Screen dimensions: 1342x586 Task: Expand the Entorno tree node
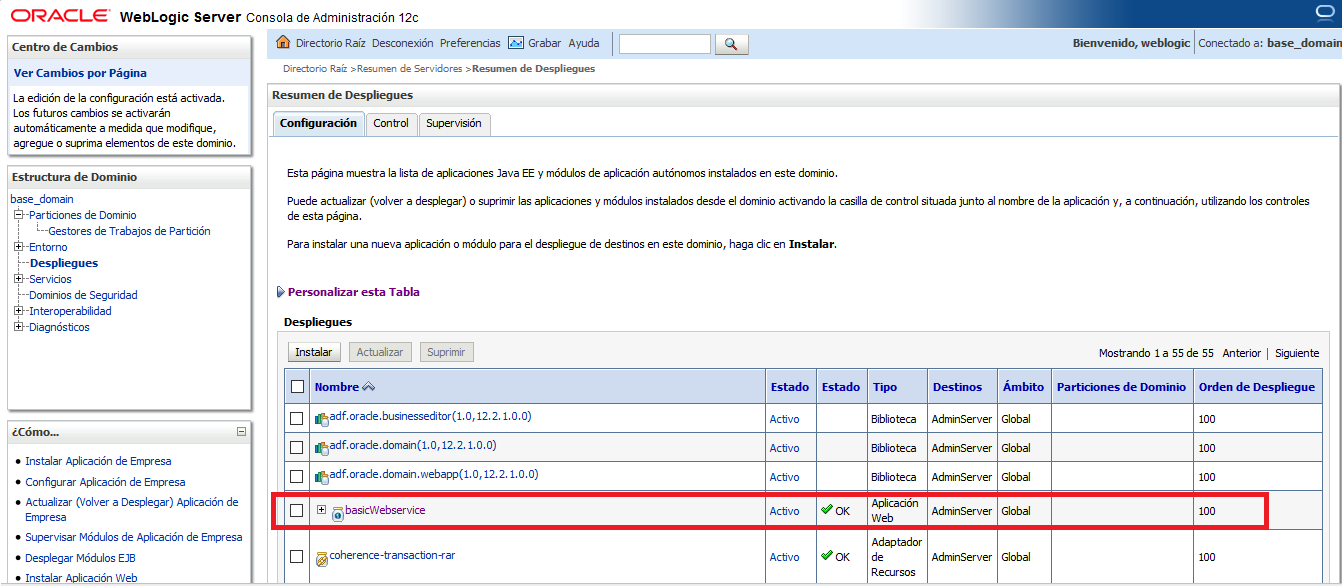pyautogui.click(x=19, y=247)
